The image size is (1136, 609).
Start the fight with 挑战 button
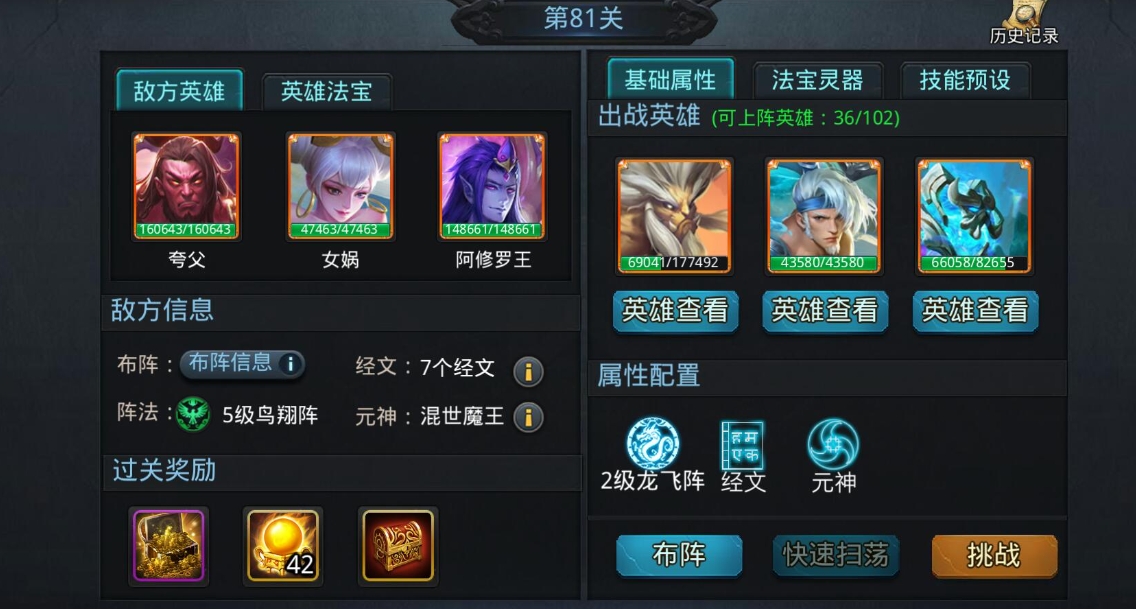coord(994,555)
